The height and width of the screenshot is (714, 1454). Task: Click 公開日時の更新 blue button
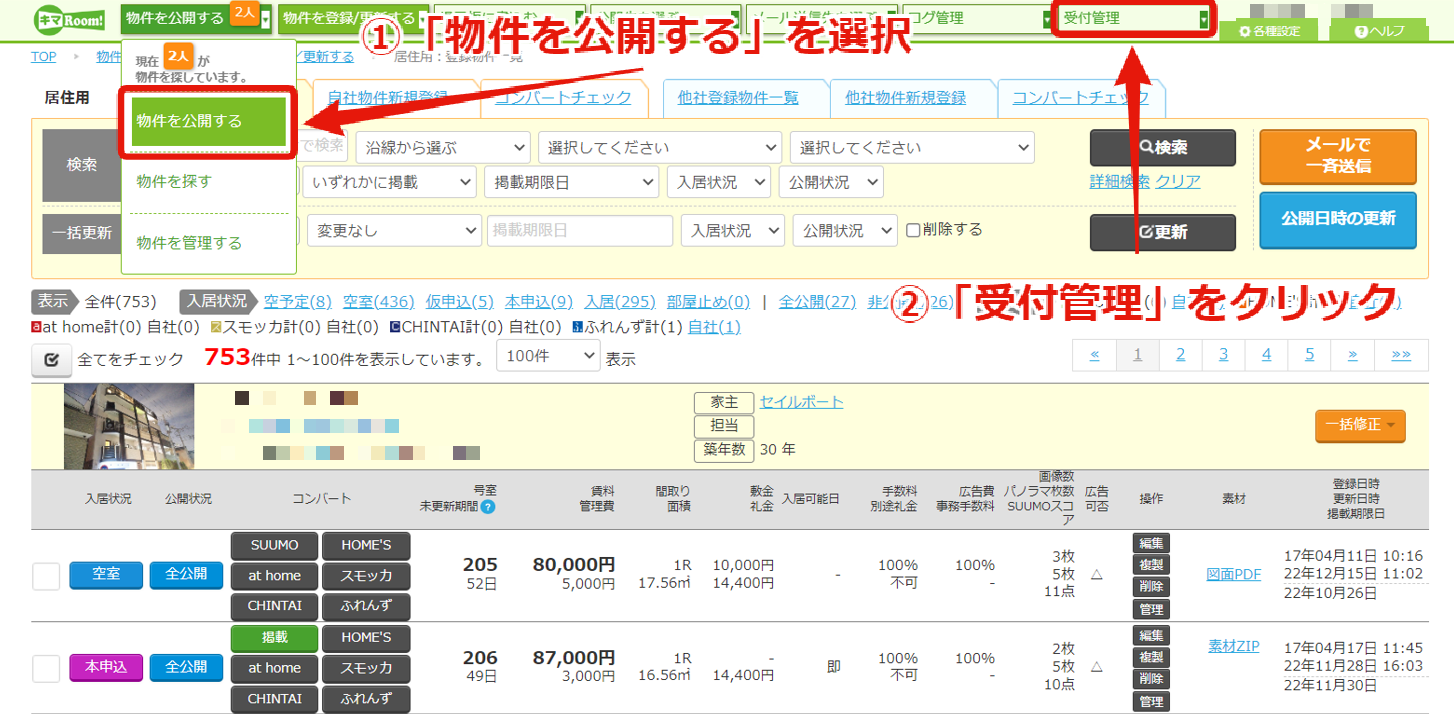[x=1338, y=220]
